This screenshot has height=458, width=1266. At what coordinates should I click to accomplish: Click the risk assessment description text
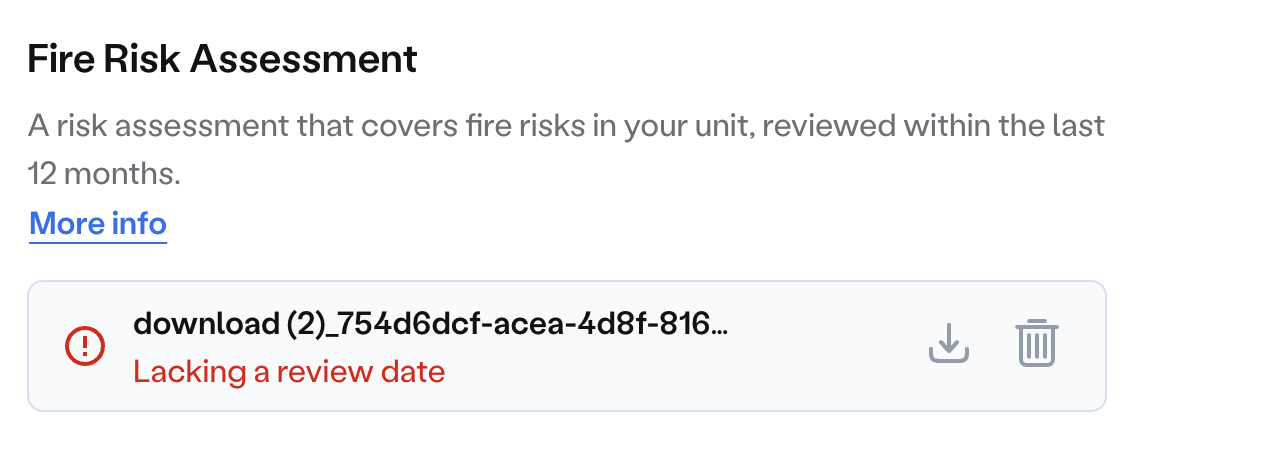566,150
